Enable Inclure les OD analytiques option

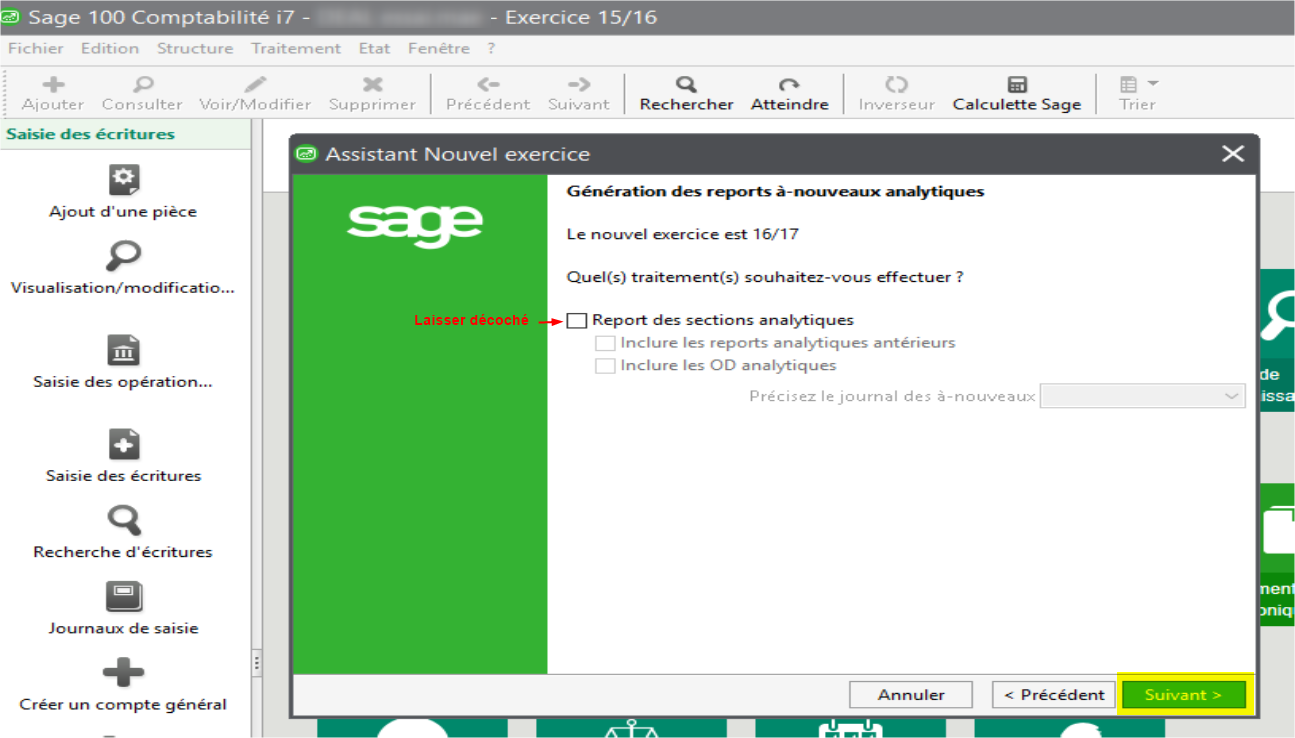(605, 366)
